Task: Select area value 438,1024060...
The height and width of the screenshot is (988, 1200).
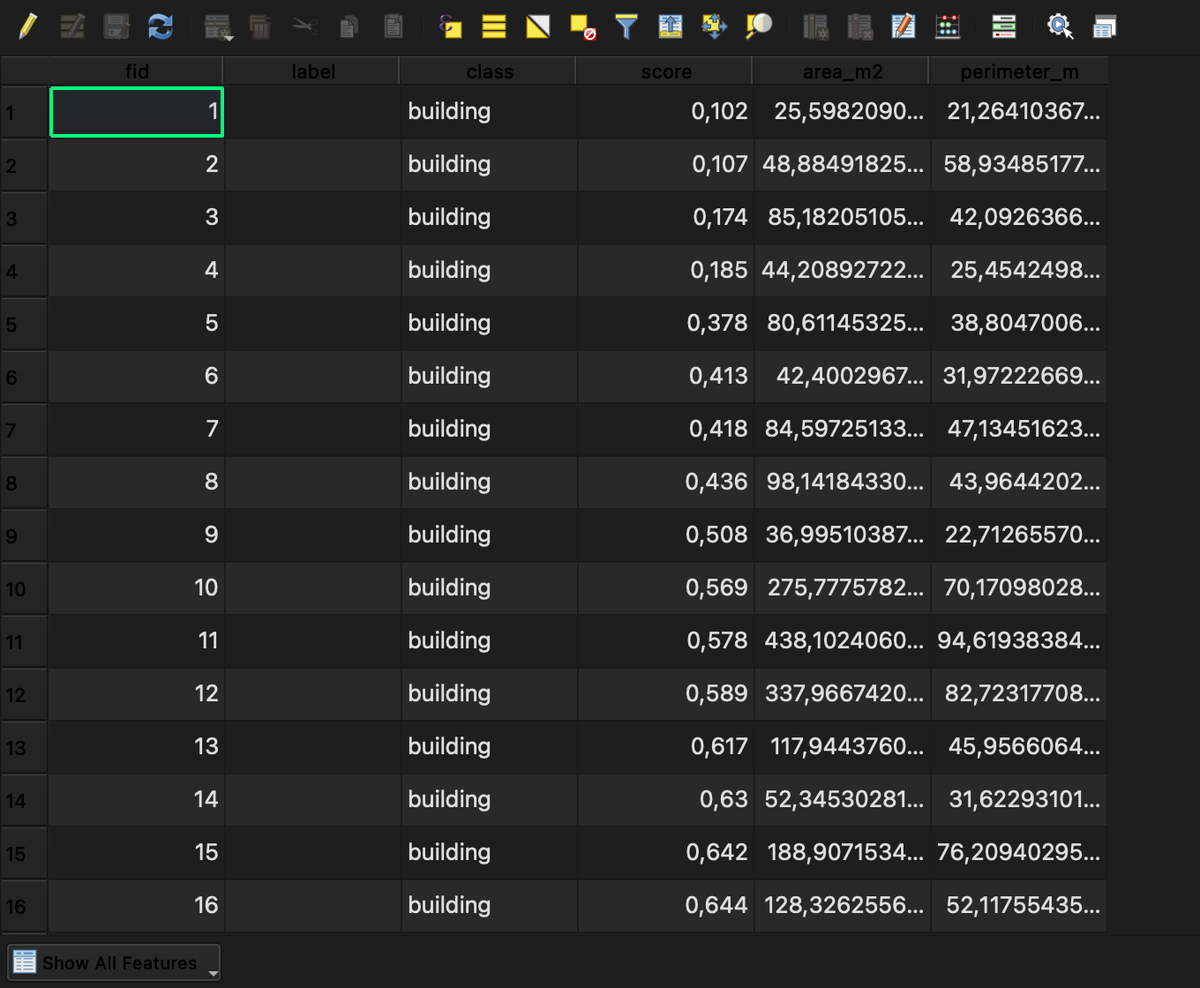Action: (x=841, y=641)
